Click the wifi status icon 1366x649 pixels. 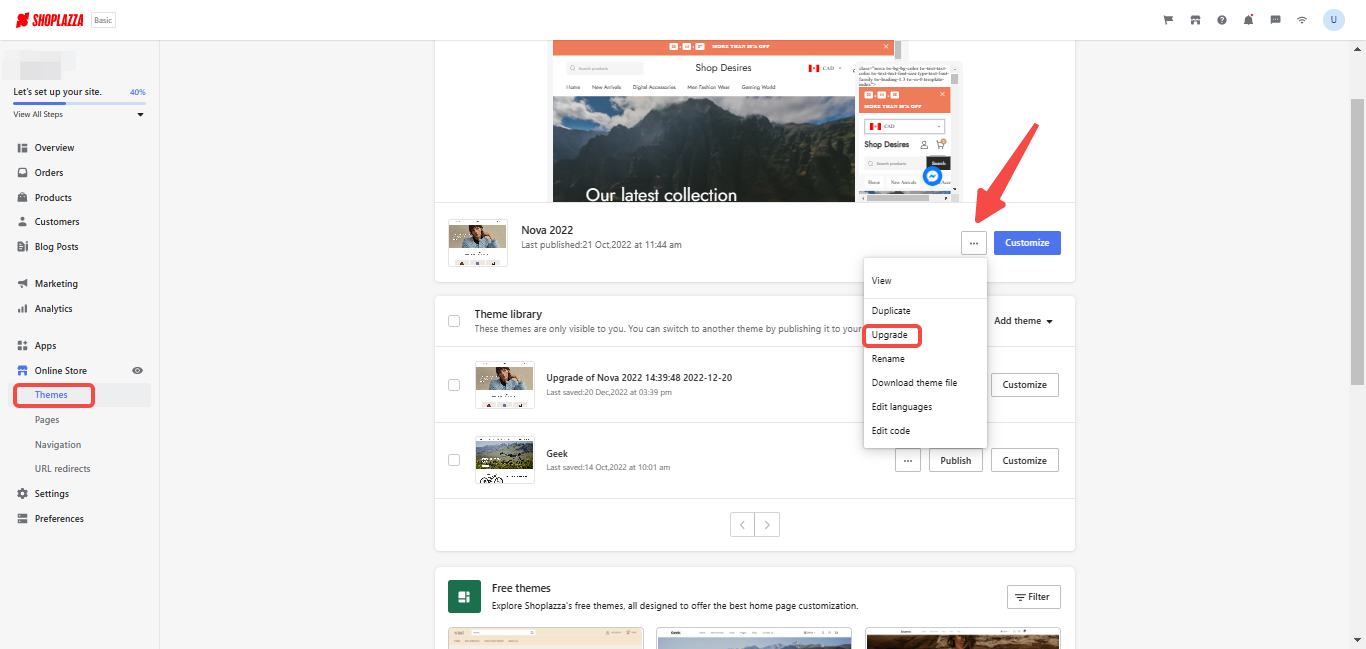click(x=1302, y=20)
